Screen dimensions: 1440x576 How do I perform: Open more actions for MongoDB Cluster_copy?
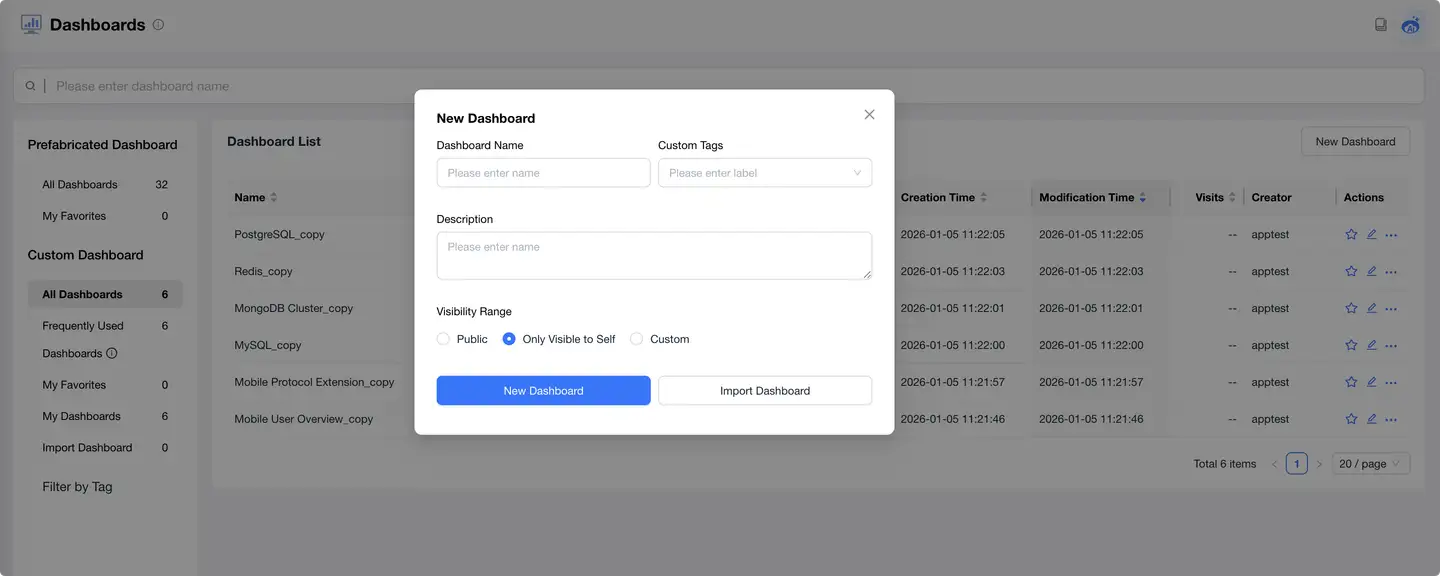coord(1391,308)
